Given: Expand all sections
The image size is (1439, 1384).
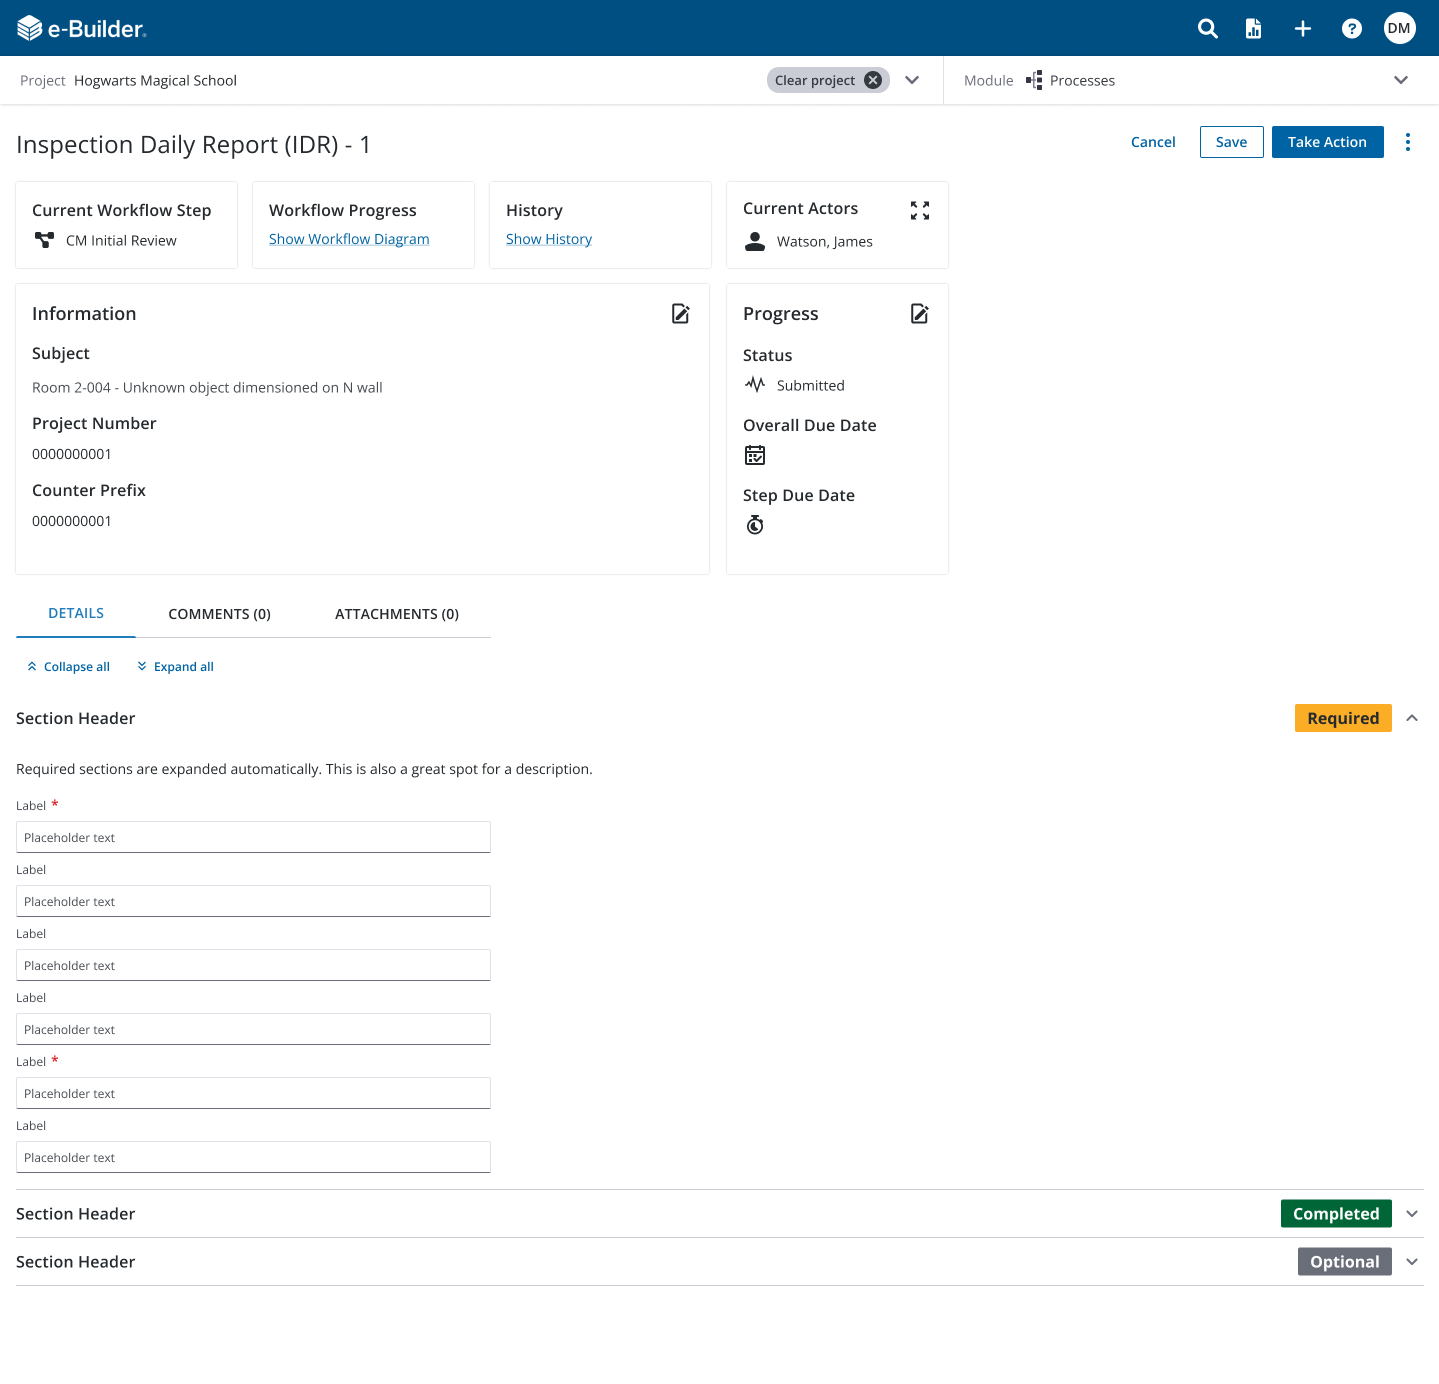Looking at the screenshot, I should point(175,667).
